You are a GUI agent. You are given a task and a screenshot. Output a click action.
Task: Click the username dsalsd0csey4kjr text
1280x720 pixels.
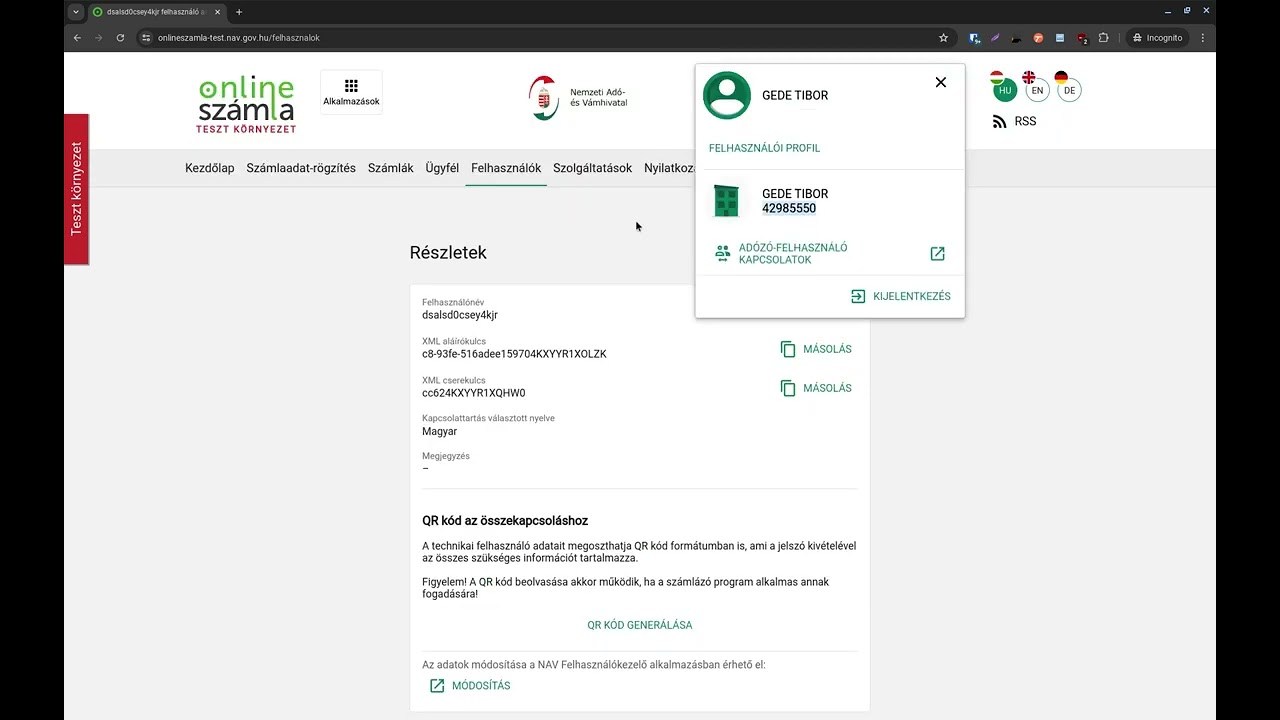coord(460,315)
